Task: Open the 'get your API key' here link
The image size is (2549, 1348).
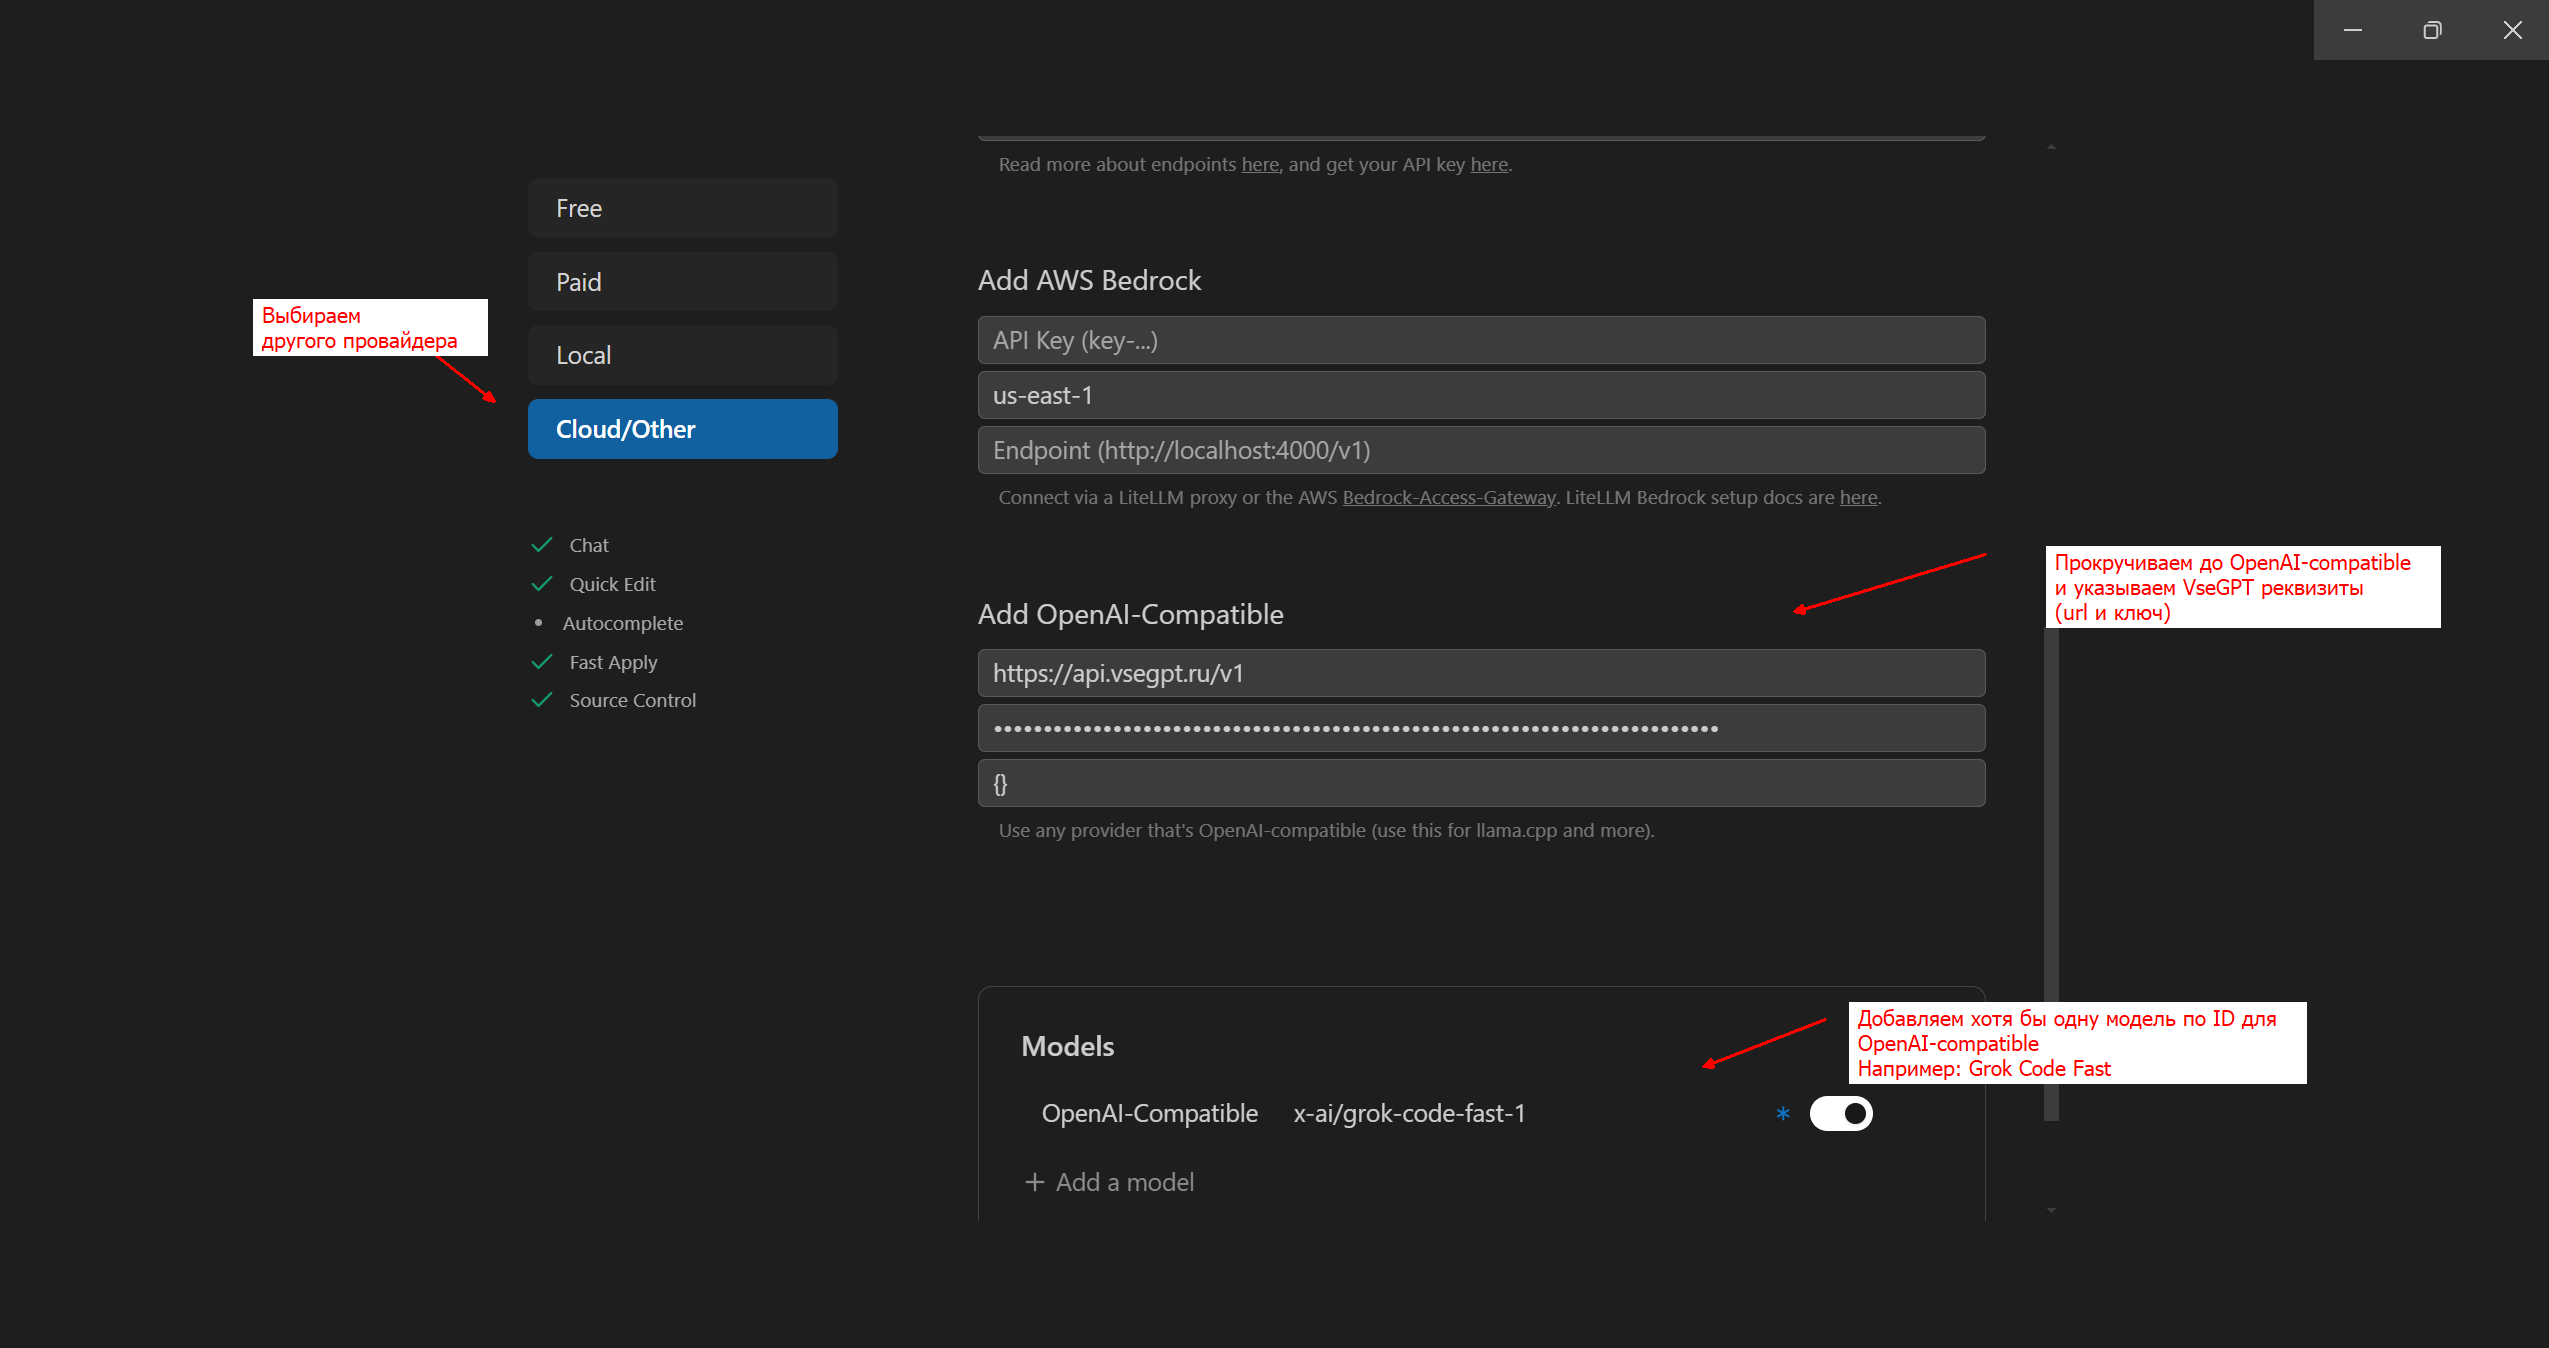Action: pos(1488,164)
